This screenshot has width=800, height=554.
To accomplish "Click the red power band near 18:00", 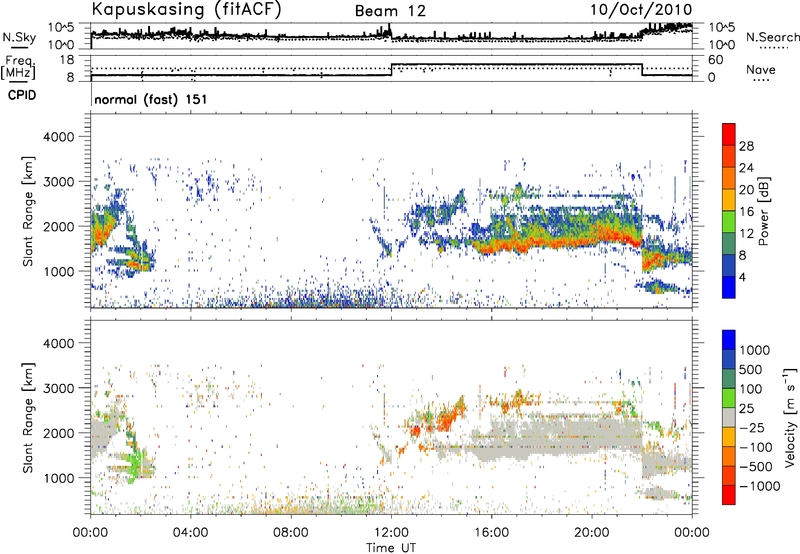I will click(542, 242).
